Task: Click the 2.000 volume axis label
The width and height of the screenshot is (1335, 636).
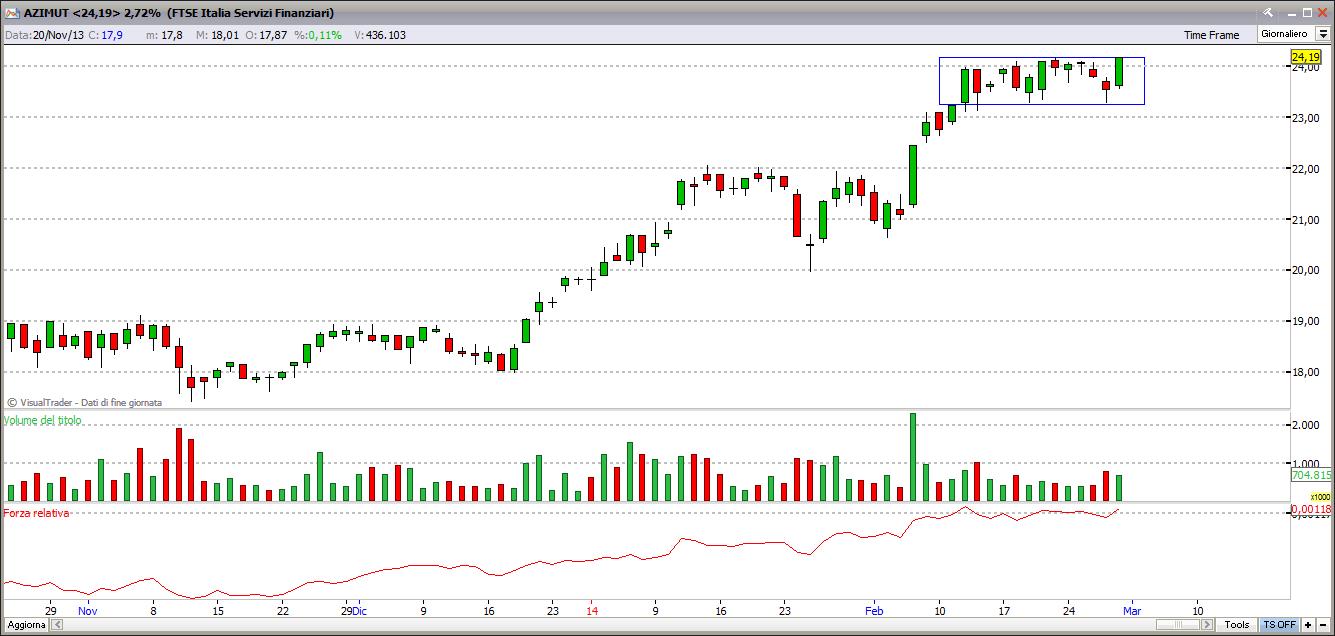Action: pyautogui.click(x=1304, y=425)
